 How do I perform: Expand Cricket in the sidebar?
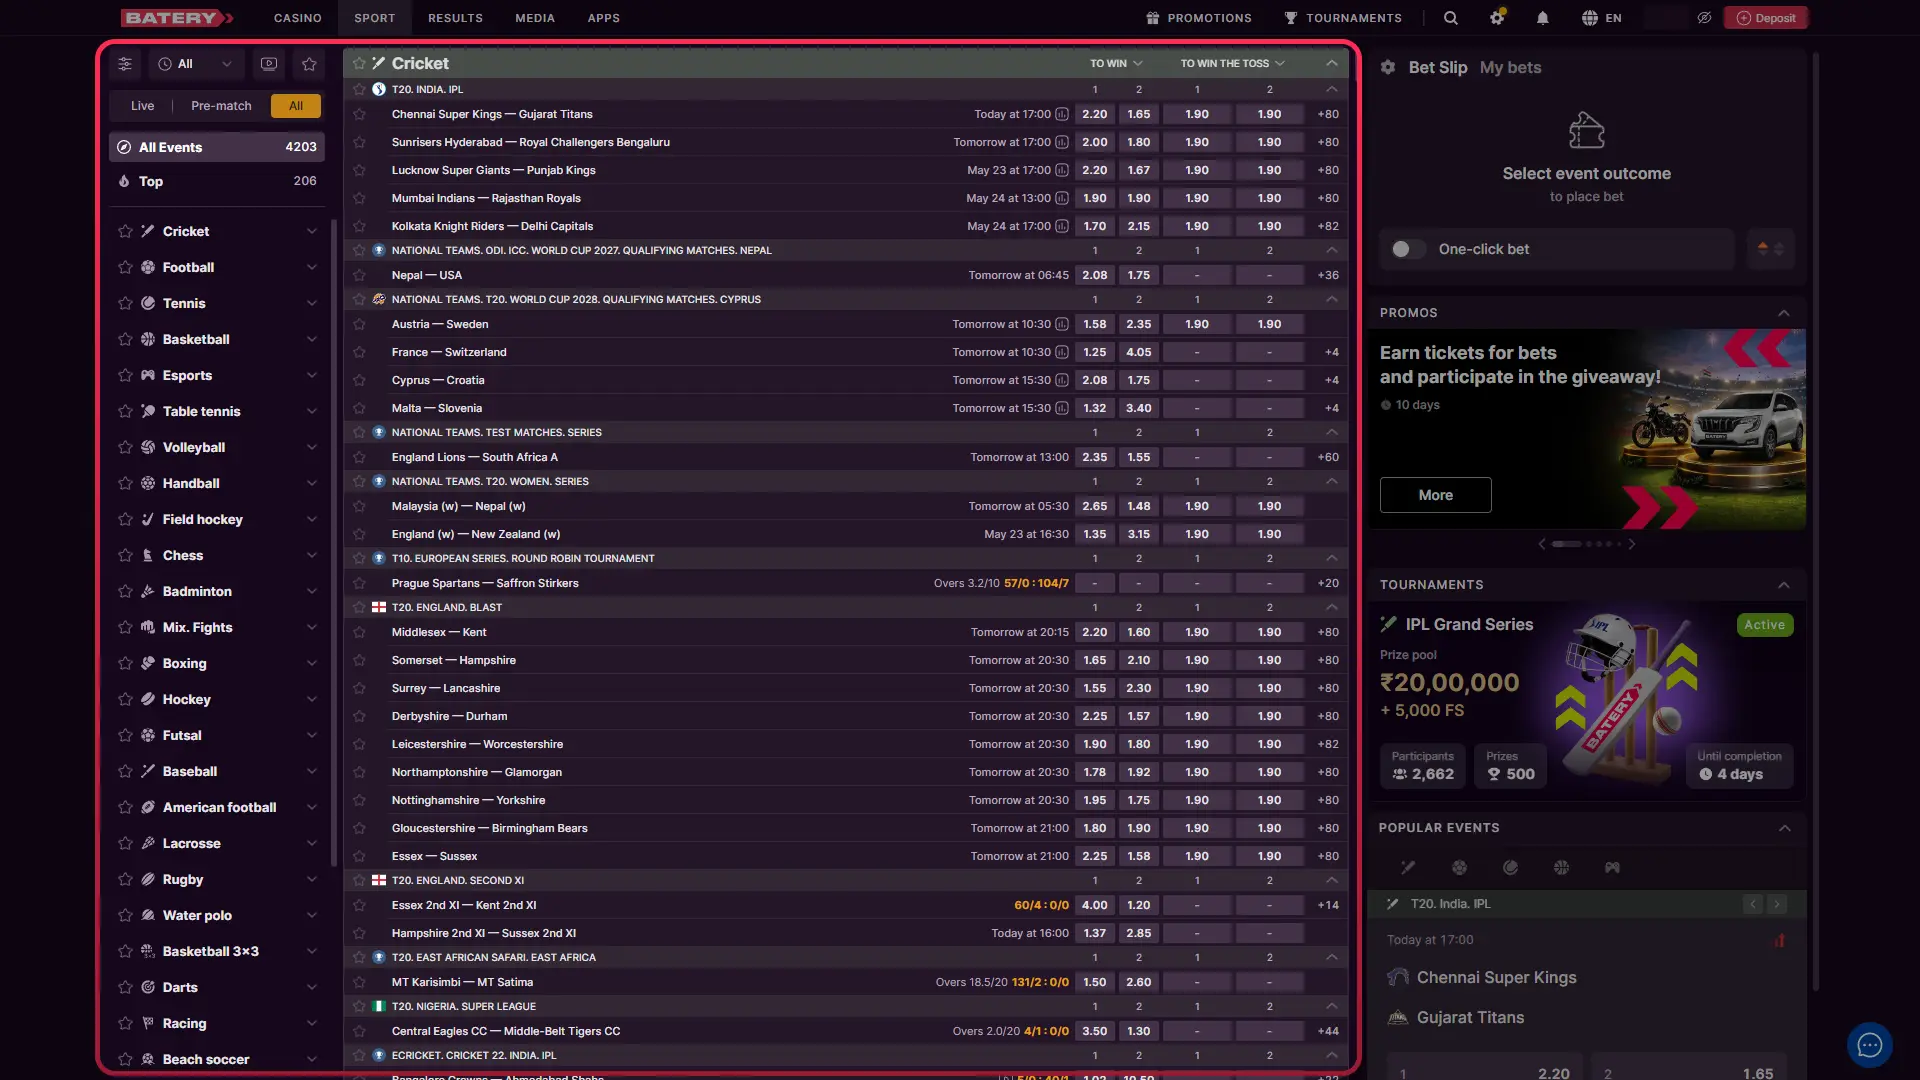[312, 231]
